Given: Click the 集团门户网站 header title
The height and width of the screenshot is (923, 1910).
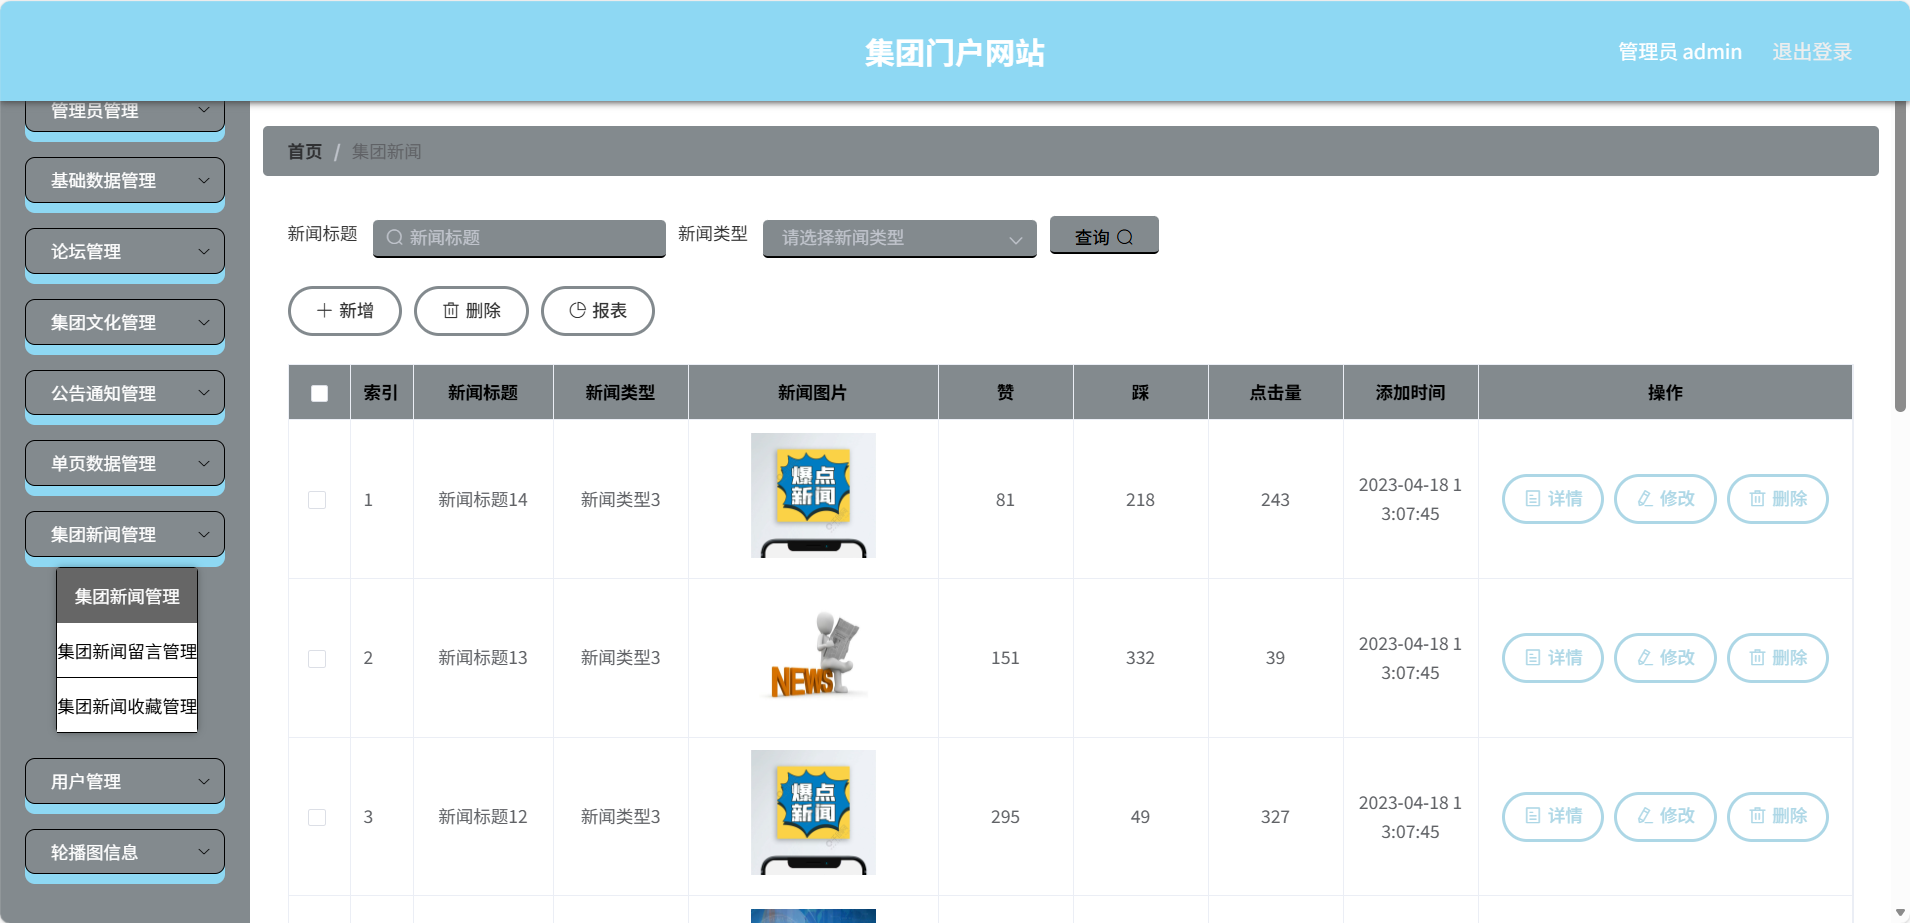Looking at the screenshot, I should (955, 53).
